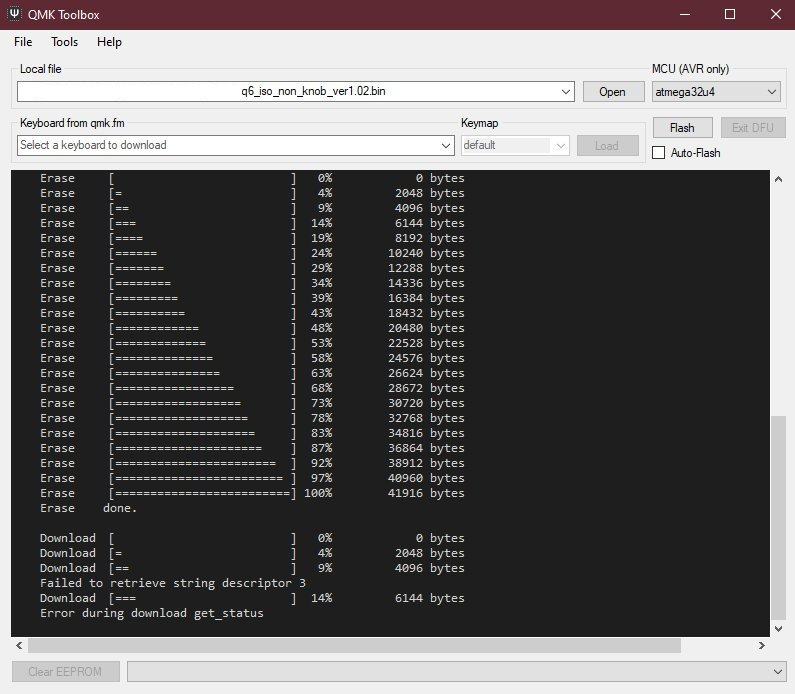Click the Load button

pyautogui.click(x=607, y=145)
